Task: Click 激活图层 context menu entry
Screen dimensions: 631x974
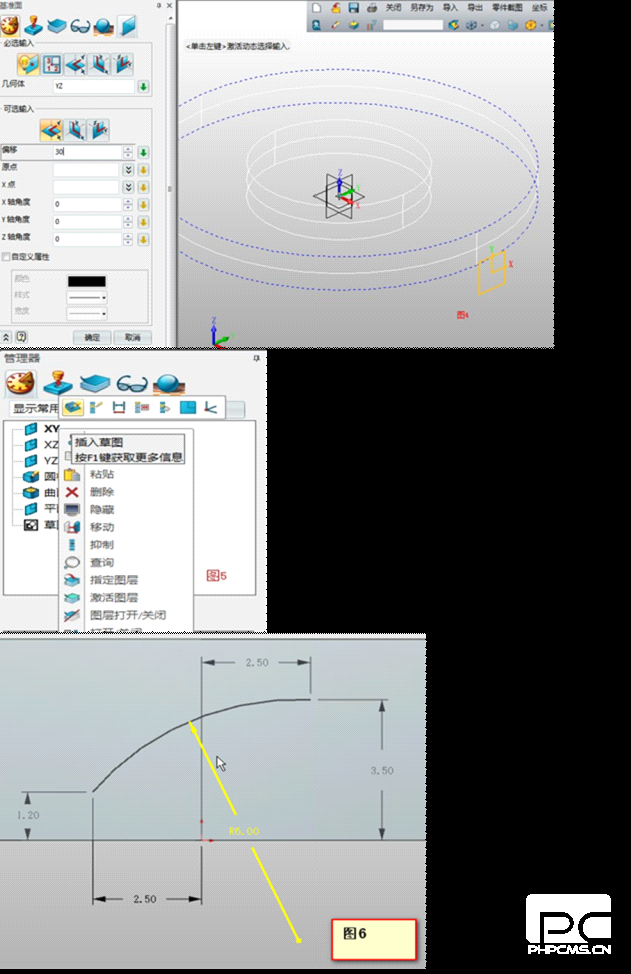Action: (x=113, y=597)
